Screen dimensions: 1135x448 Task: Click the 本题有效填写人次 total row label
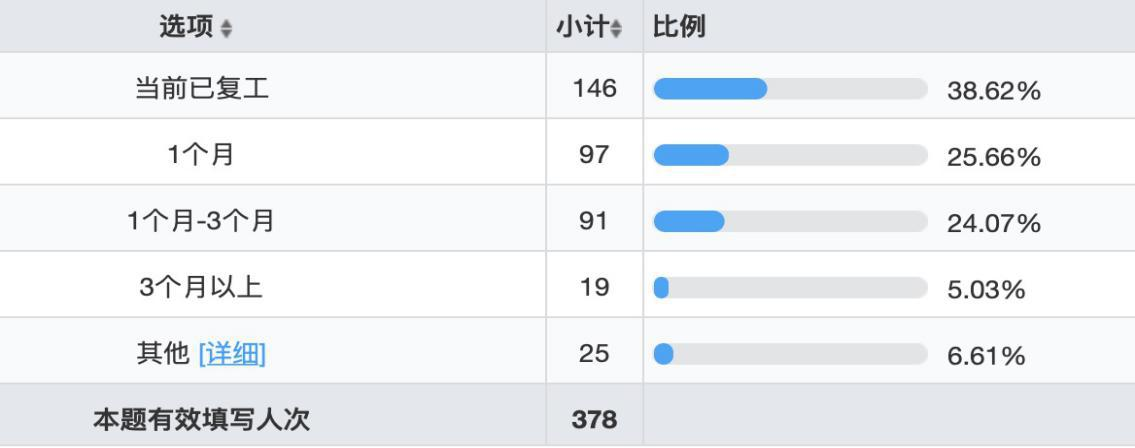click(x=202, y=420)
